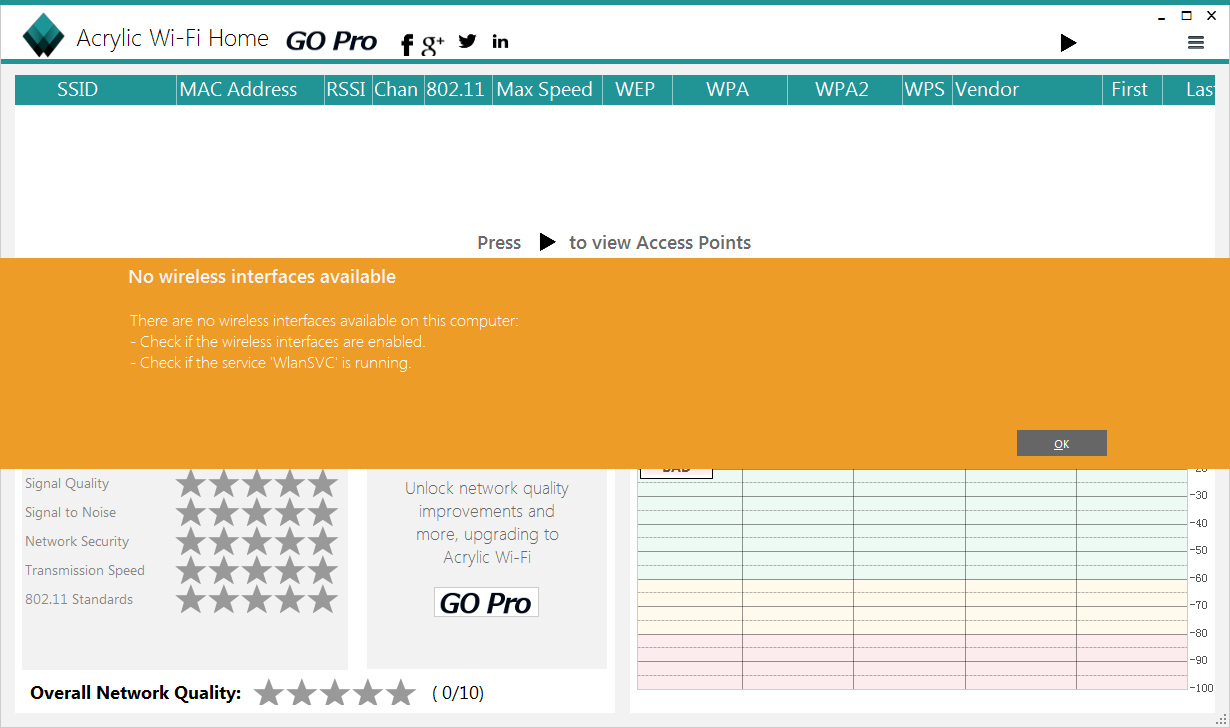Click the Overall Network Quality stars

click(334, 693)
